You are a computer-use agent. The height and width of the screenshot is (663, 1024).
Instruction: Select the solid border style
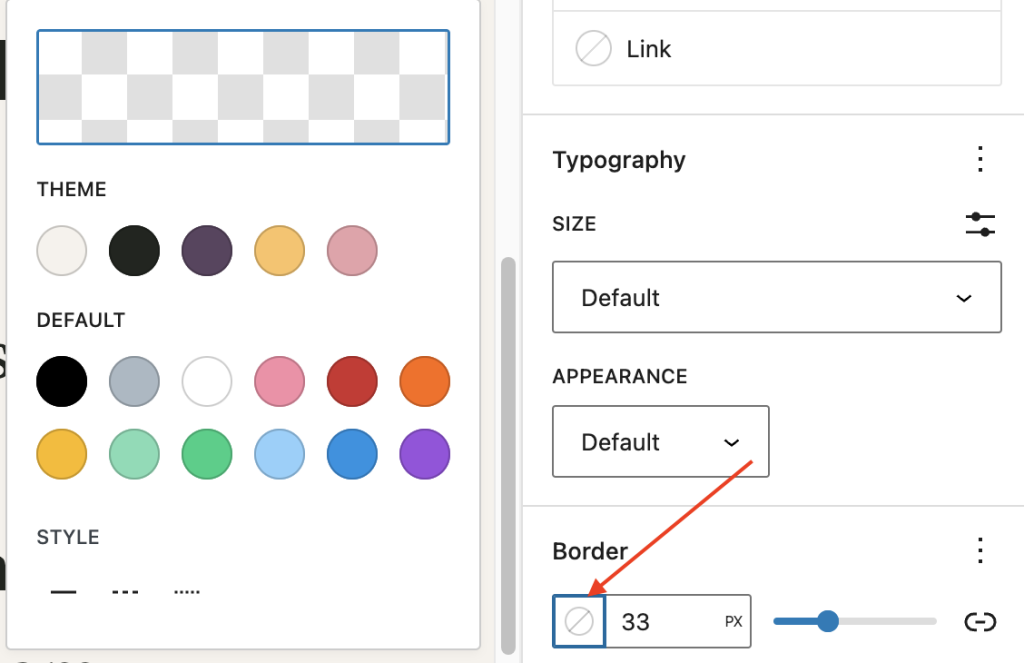coord(62,591)
